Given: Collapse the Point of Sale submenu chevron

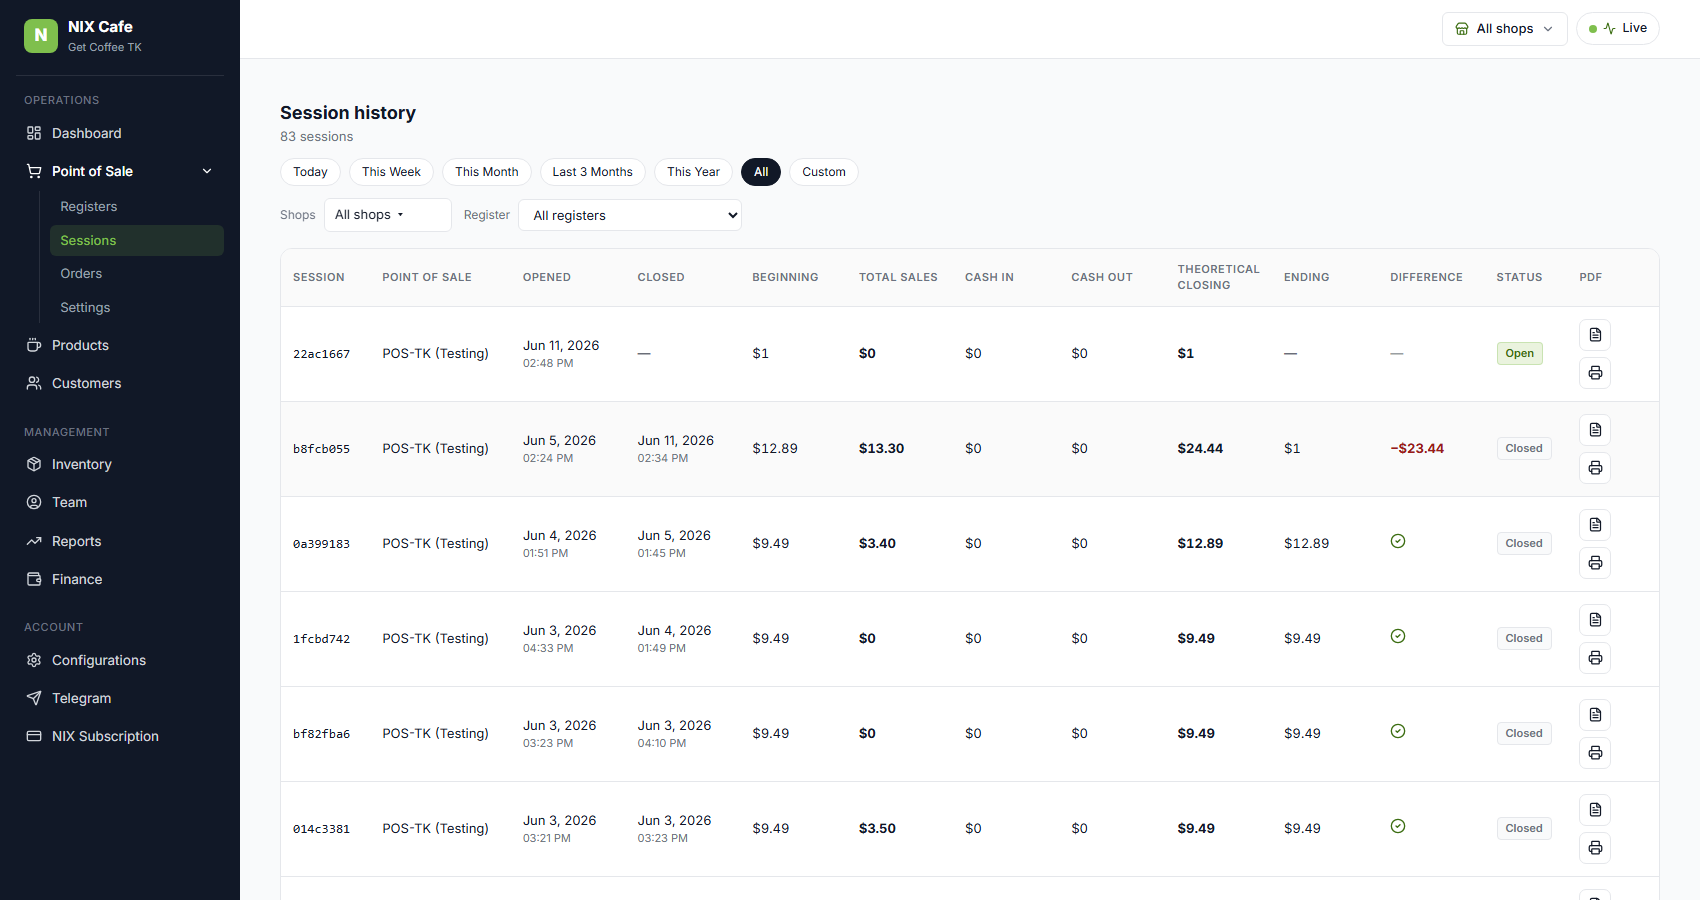Looking at the screenshot, I should tap(207, 171).
